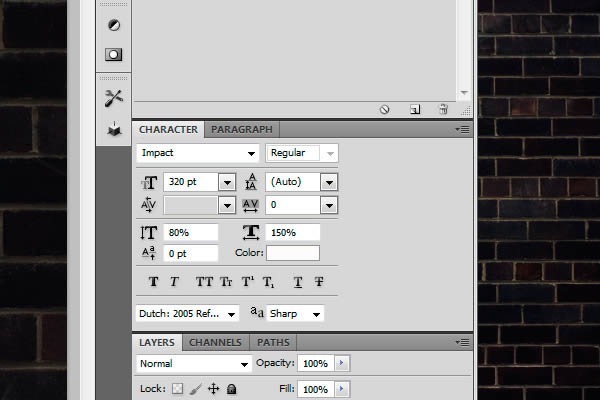Open the blending mode Normal dropdown

pos(243,364)
